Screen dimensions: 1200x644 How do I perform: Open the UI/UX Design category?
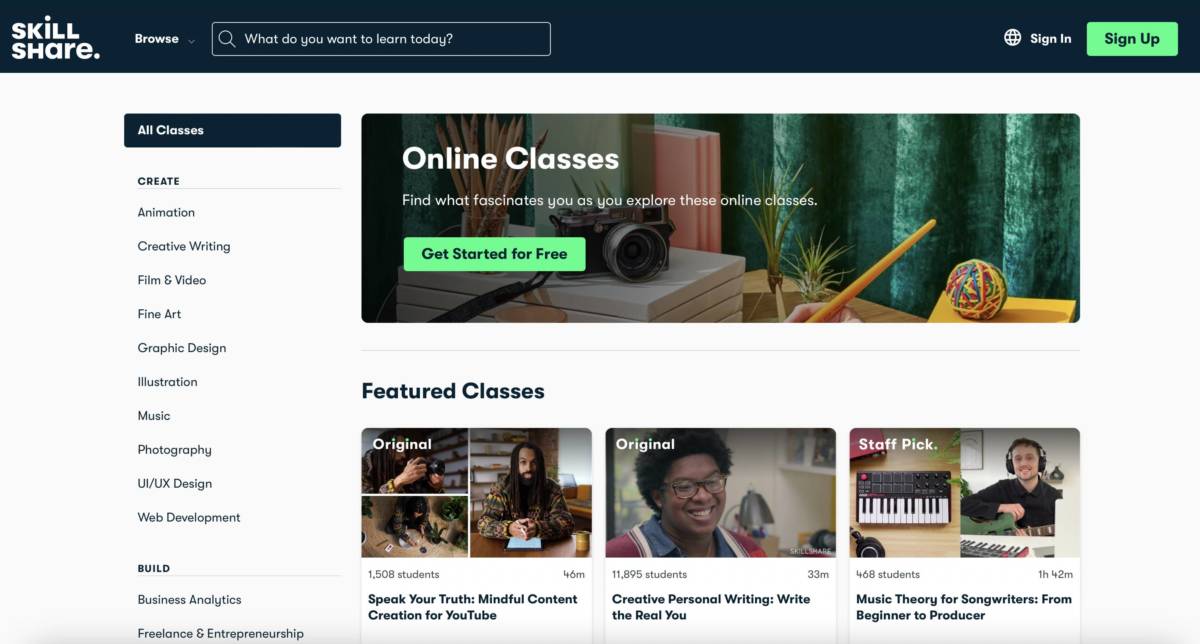[x=175, y=483]
